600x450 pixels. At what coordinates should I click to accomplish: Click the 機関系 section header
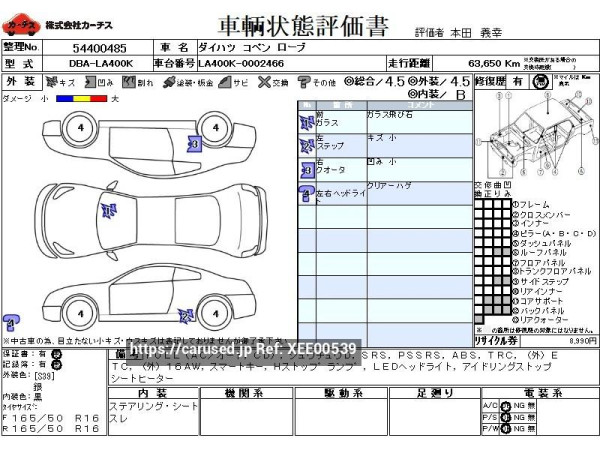coord(246,393)
